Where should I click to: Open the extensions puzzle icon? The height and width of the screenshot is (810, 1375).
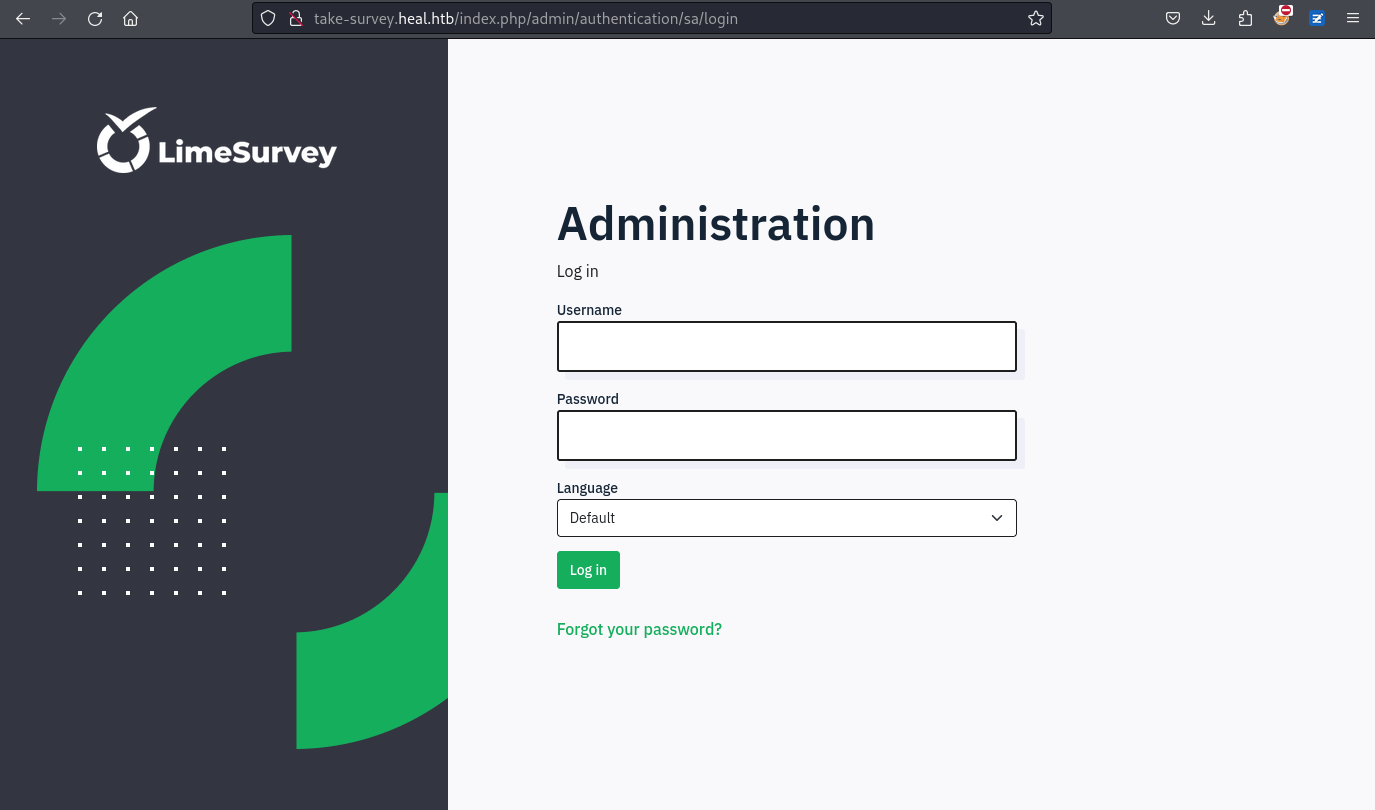1245,18
